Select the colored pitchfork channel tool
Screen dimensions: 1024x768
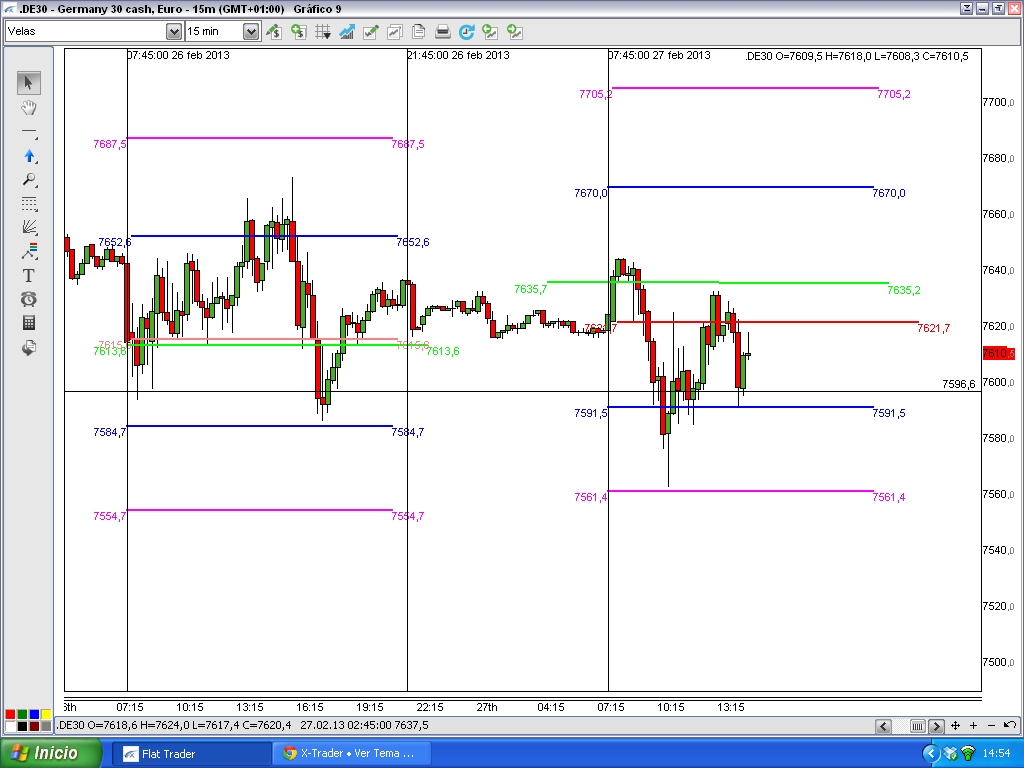click(28, 251)
